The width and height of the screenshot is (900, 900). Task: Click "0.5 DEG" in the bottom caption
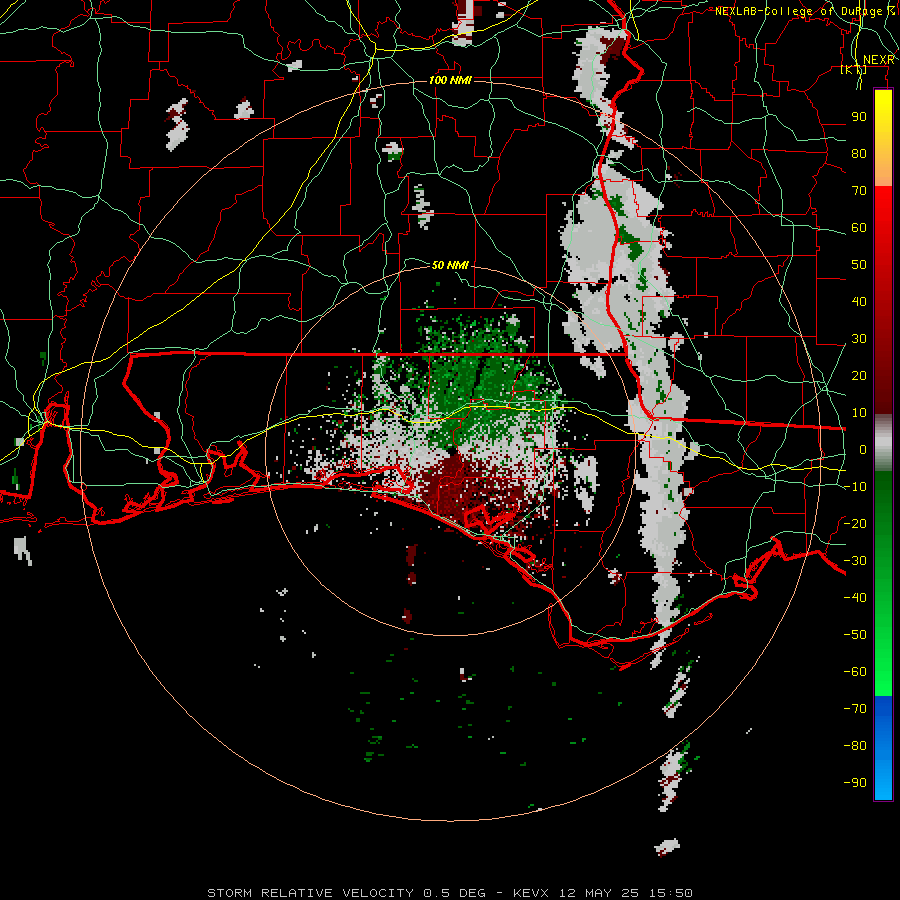click(455, 893)
